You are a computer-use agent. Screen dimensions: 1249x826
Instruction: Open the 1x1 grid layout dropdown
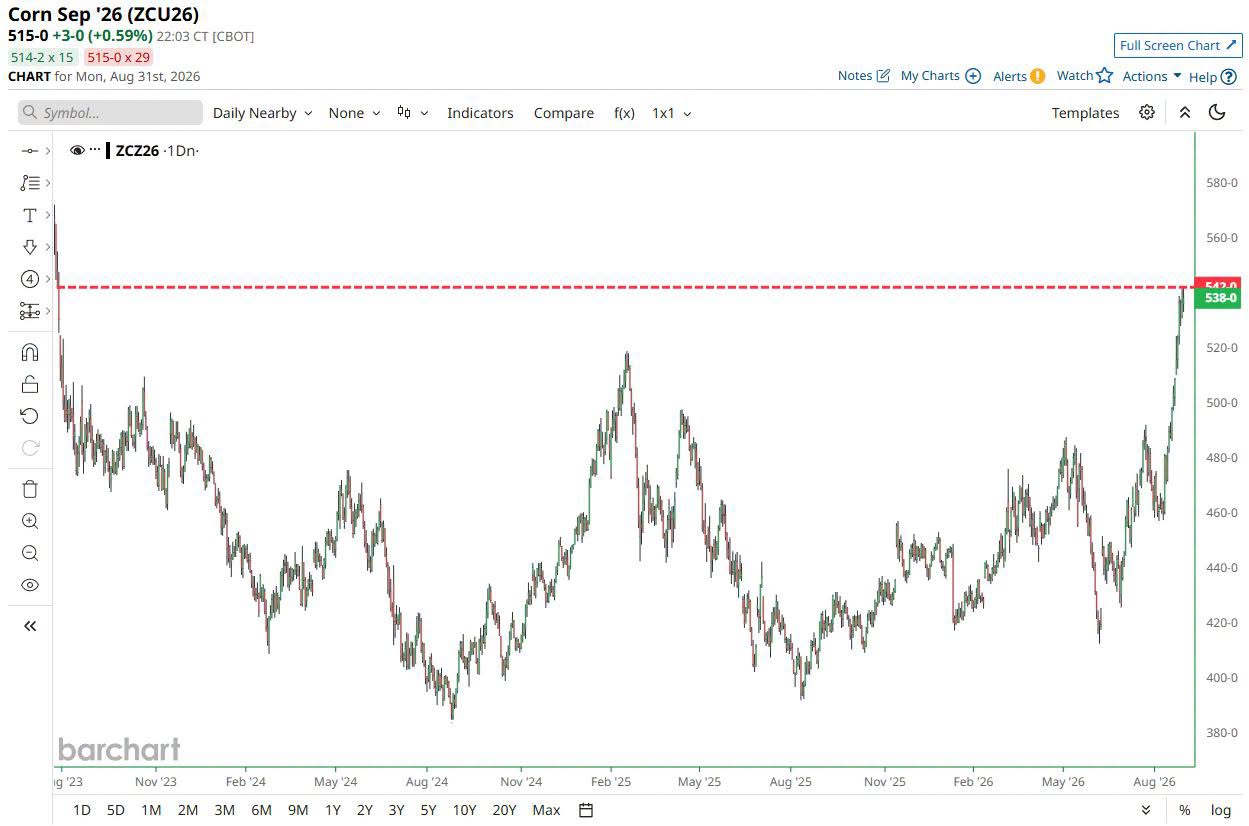pyautogui.click(x=672, y=113)
